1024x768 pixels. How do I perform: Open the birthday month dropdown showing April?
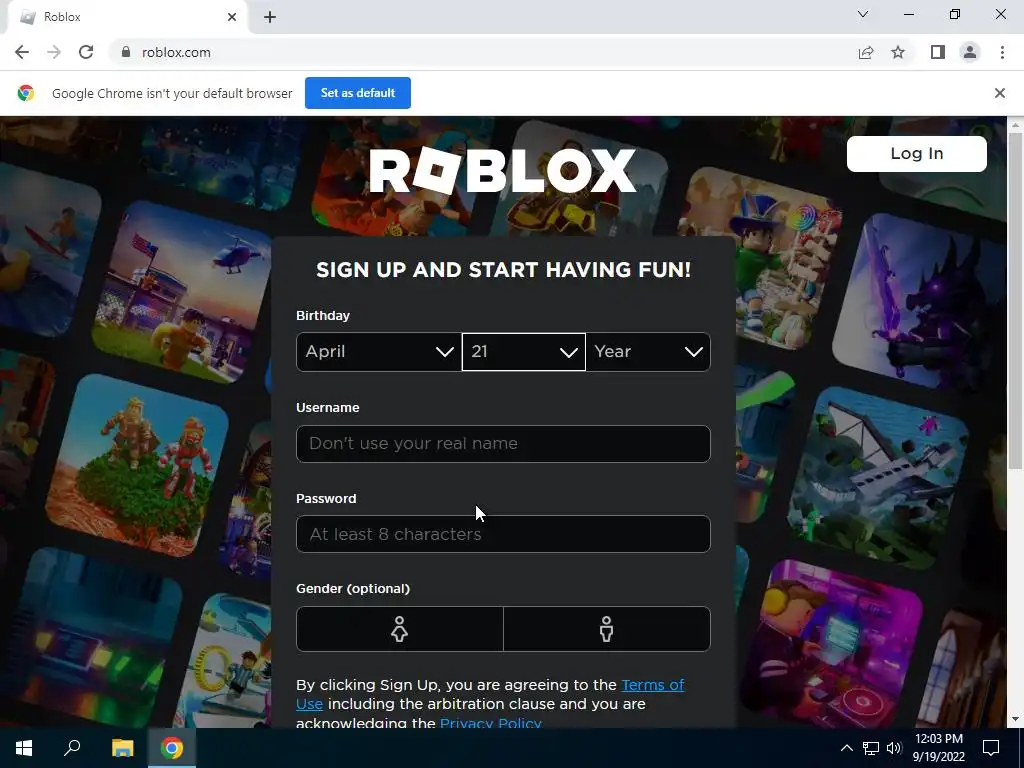coord(379,351)
